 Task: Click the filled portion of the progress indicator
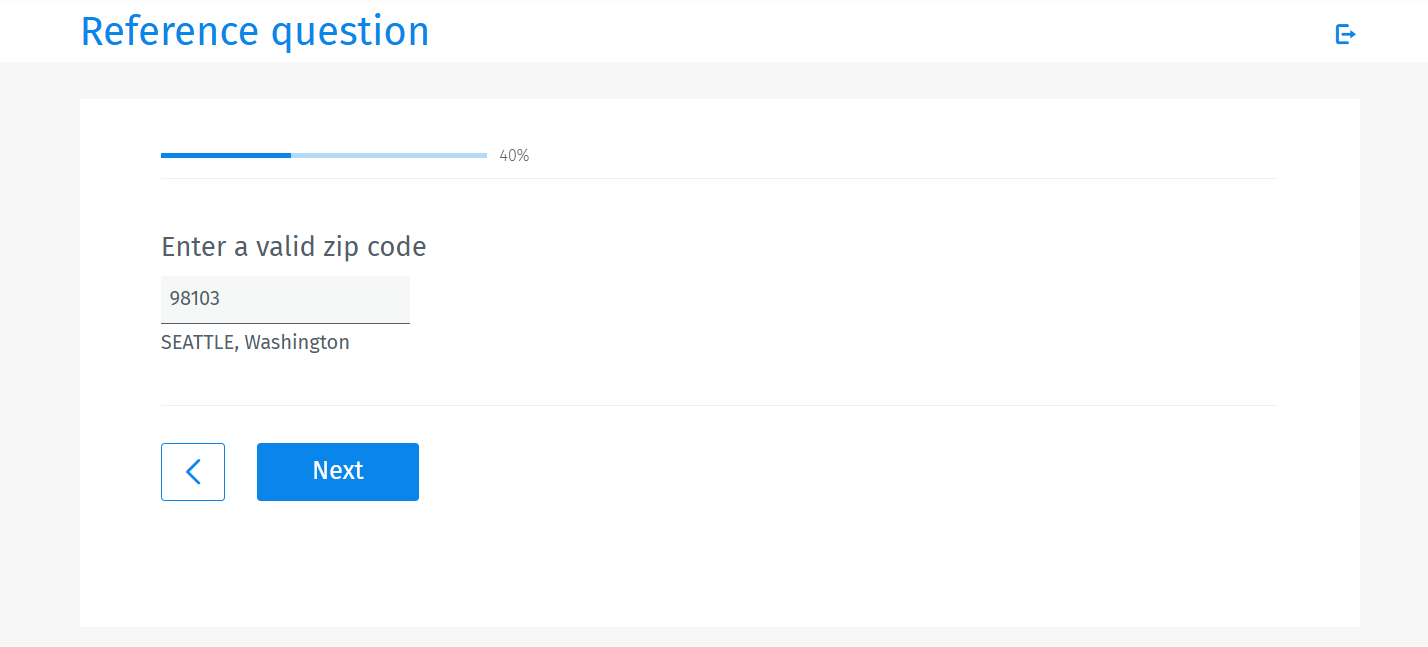pyautogui.click(x=225, y=155)
